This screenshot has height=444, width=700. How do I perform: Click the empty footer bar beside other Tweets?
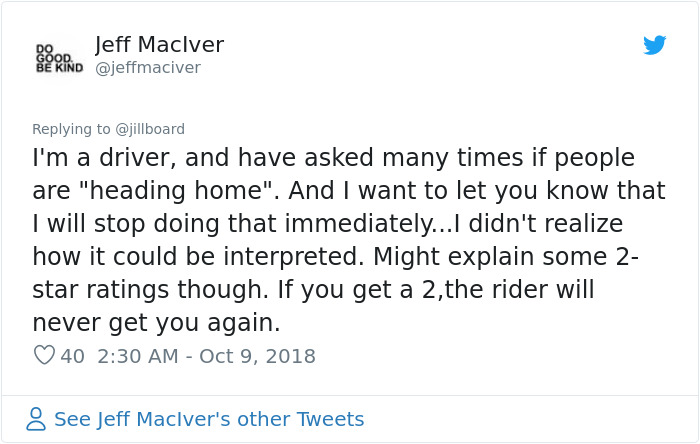[530, 419]
